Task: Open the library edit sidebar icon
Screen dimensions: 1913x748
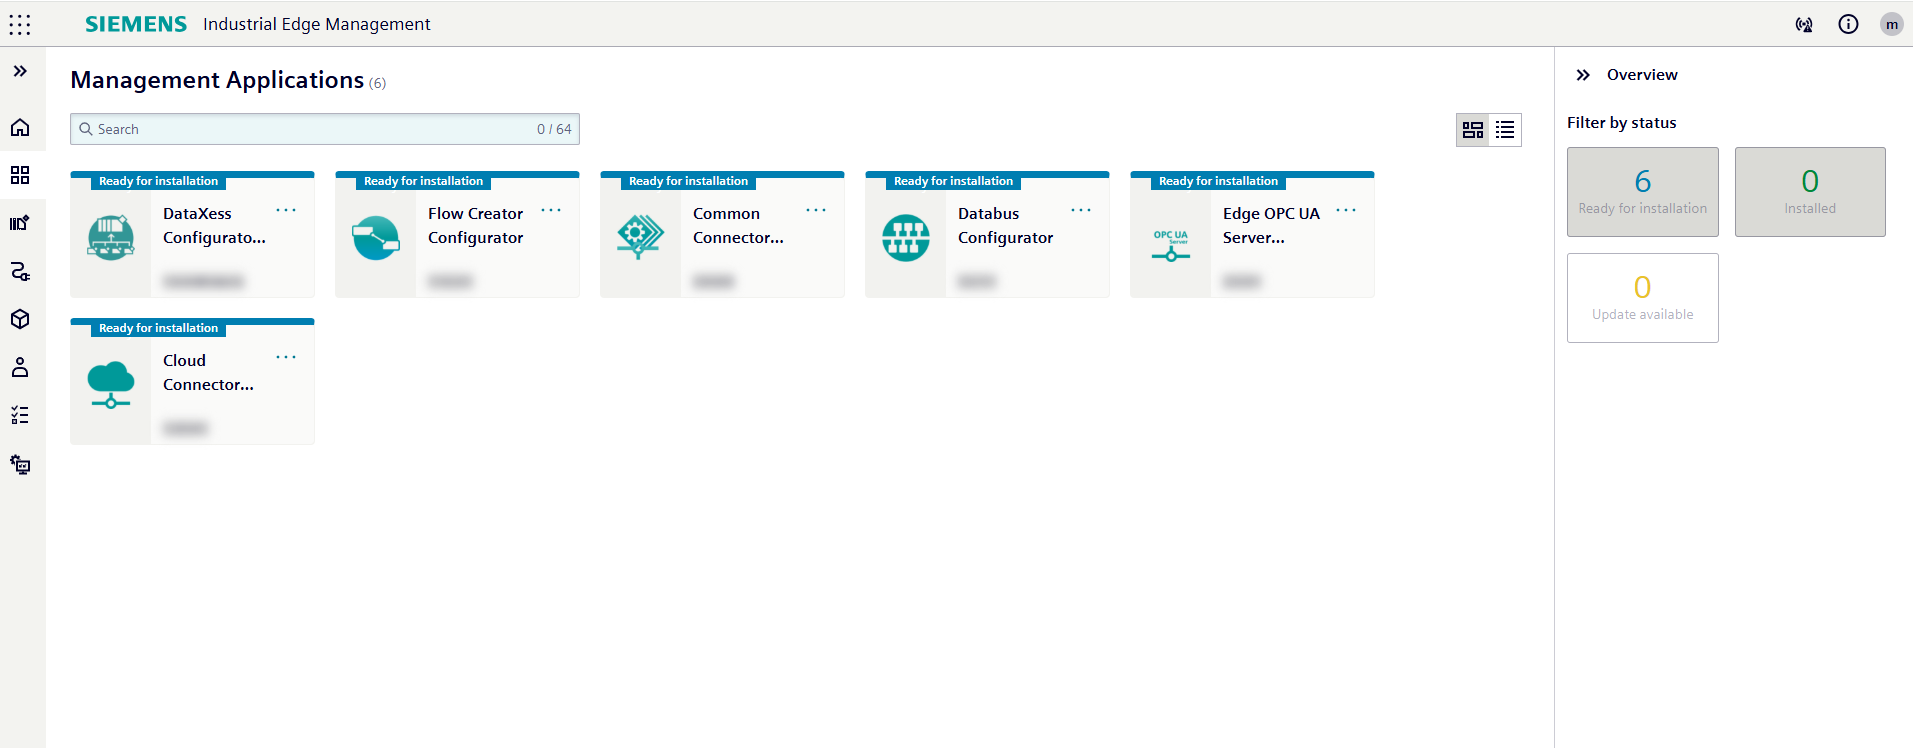Action: 20,223
